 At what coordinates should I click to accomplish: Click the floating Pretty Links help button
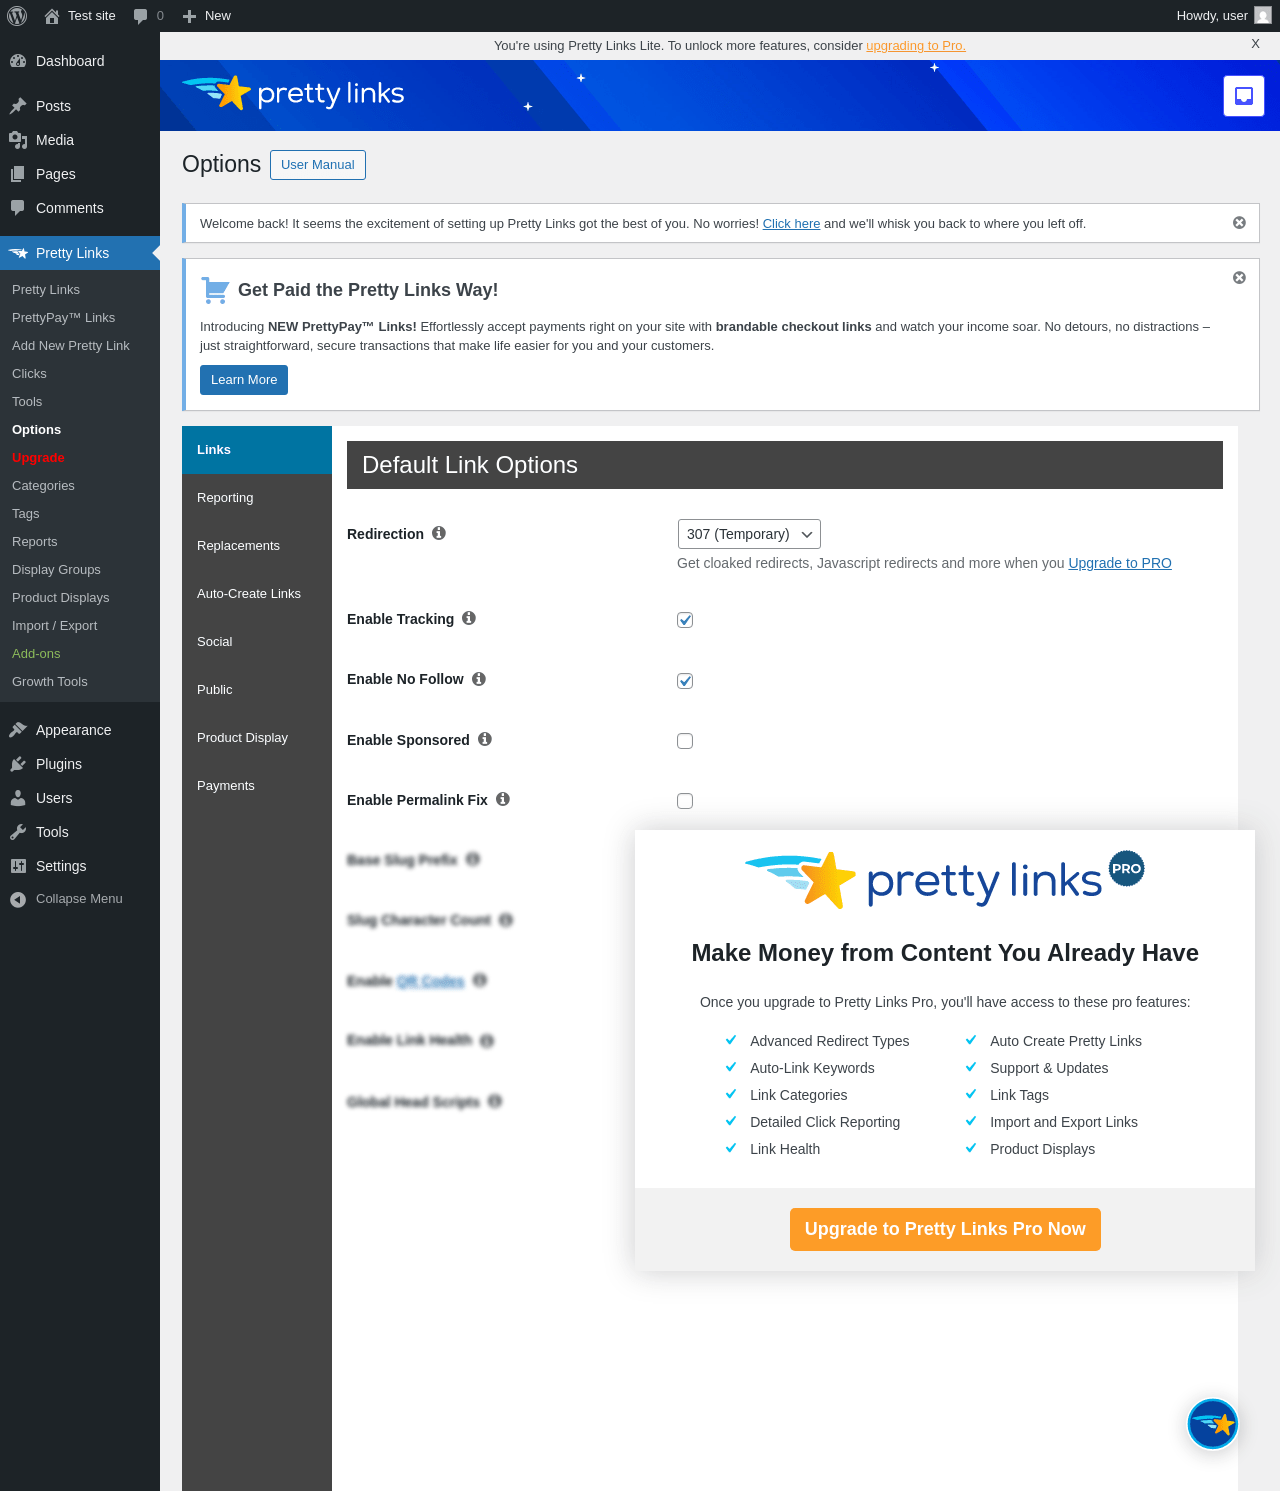(x=1213, y=1424)
